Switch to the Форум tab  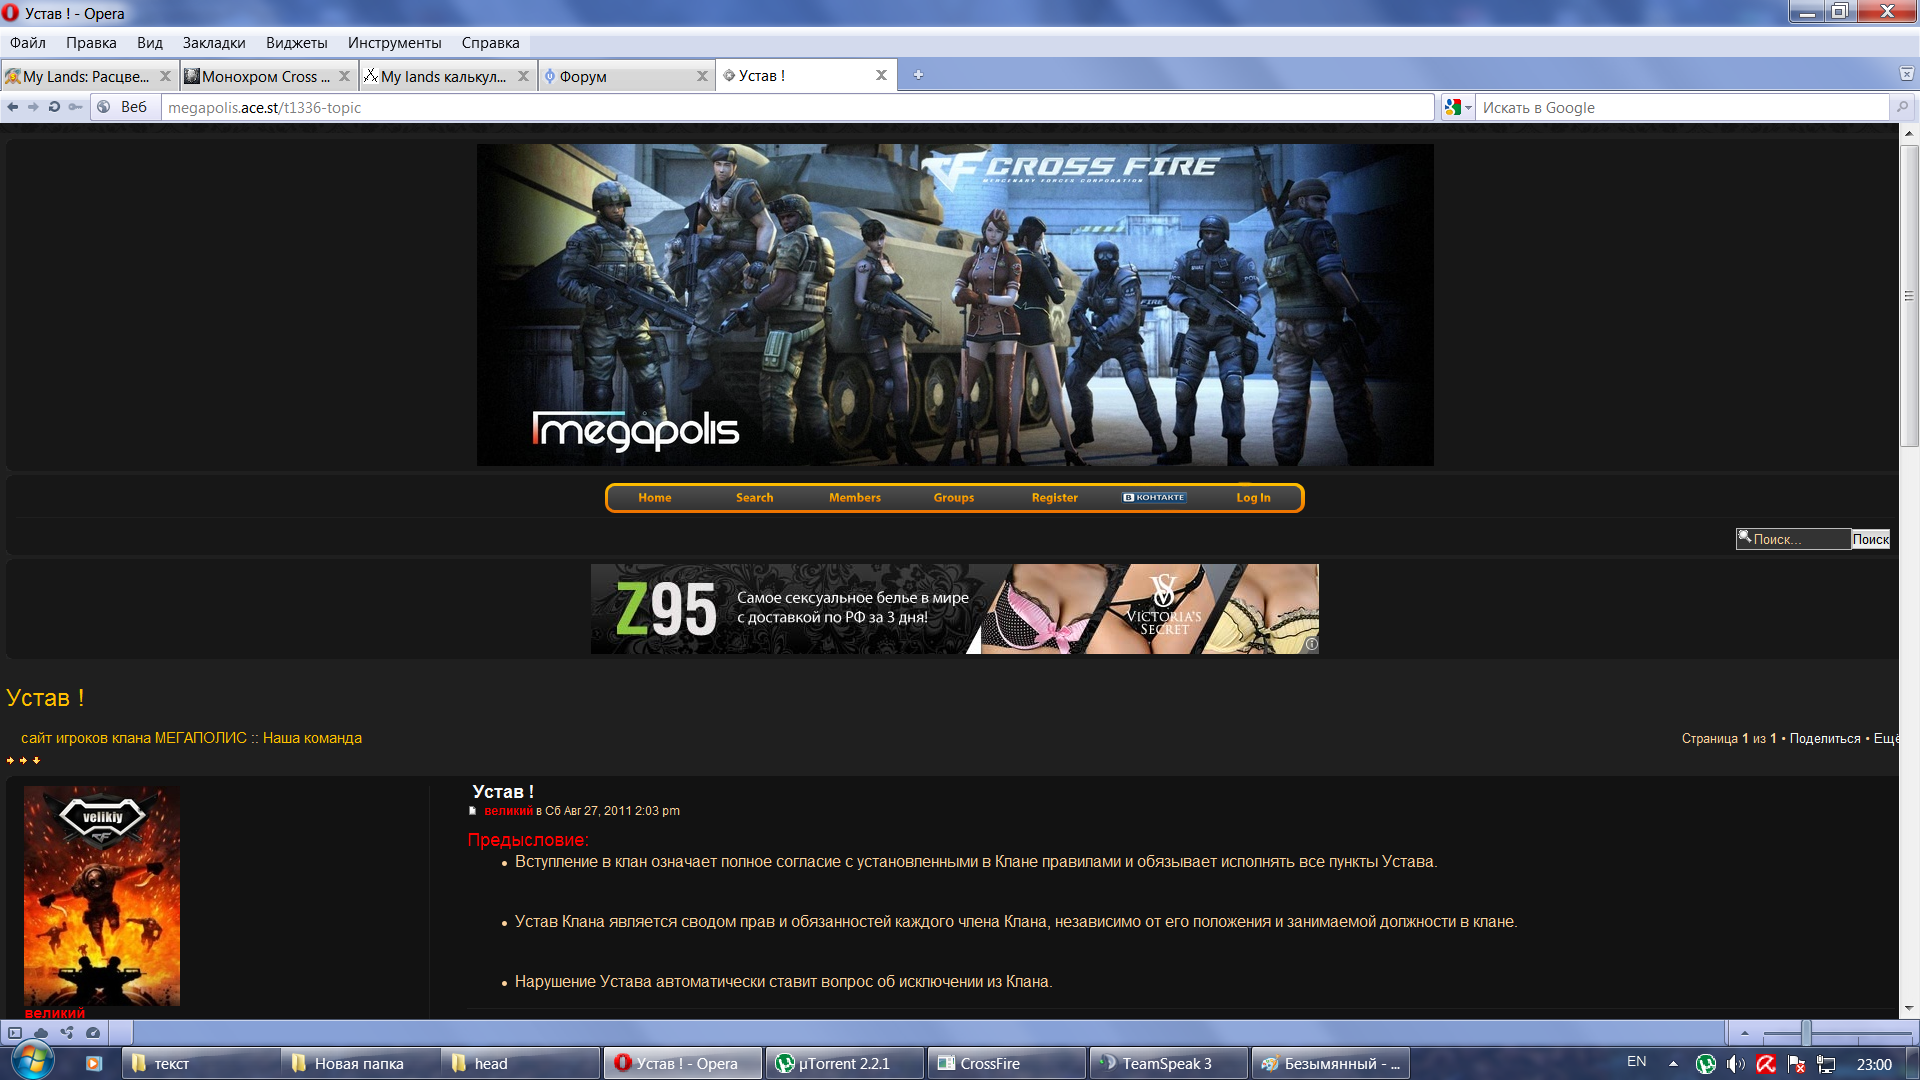(x=620, y=76)
